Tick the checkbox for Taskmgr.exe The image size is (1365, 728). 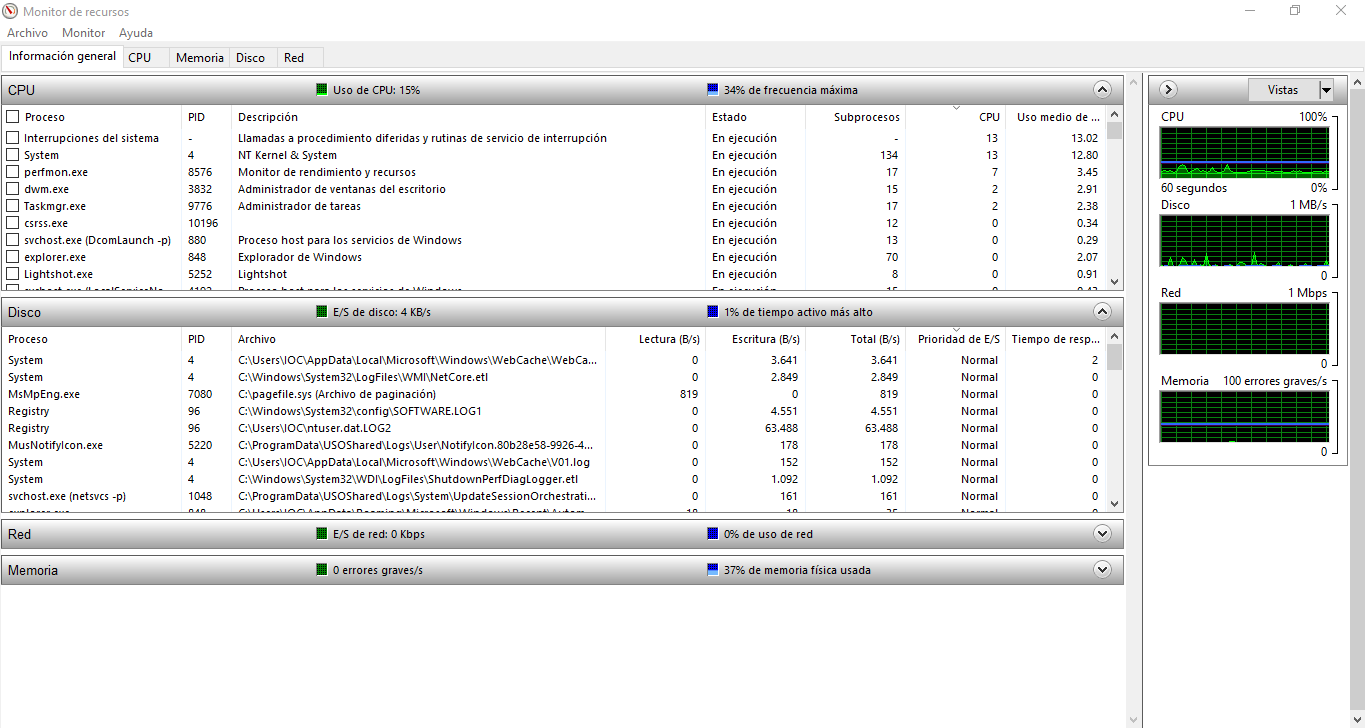pos(13,206)
